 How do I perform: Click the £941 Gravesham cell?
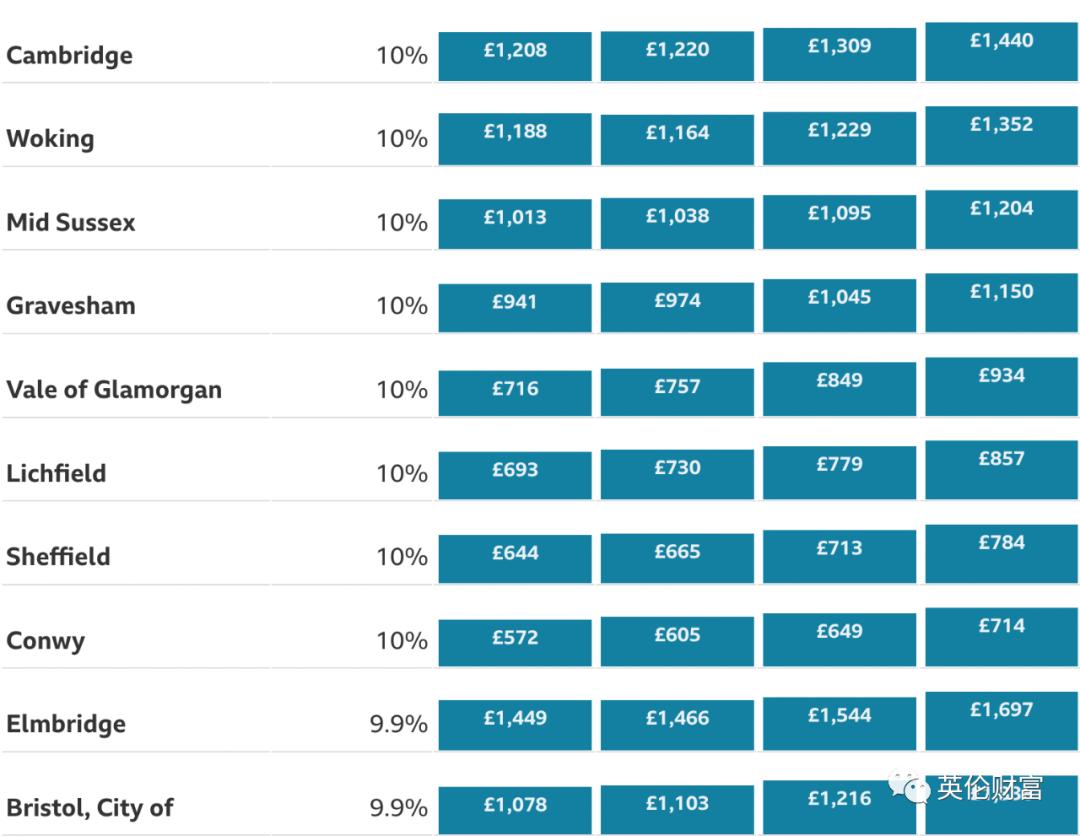515,304
